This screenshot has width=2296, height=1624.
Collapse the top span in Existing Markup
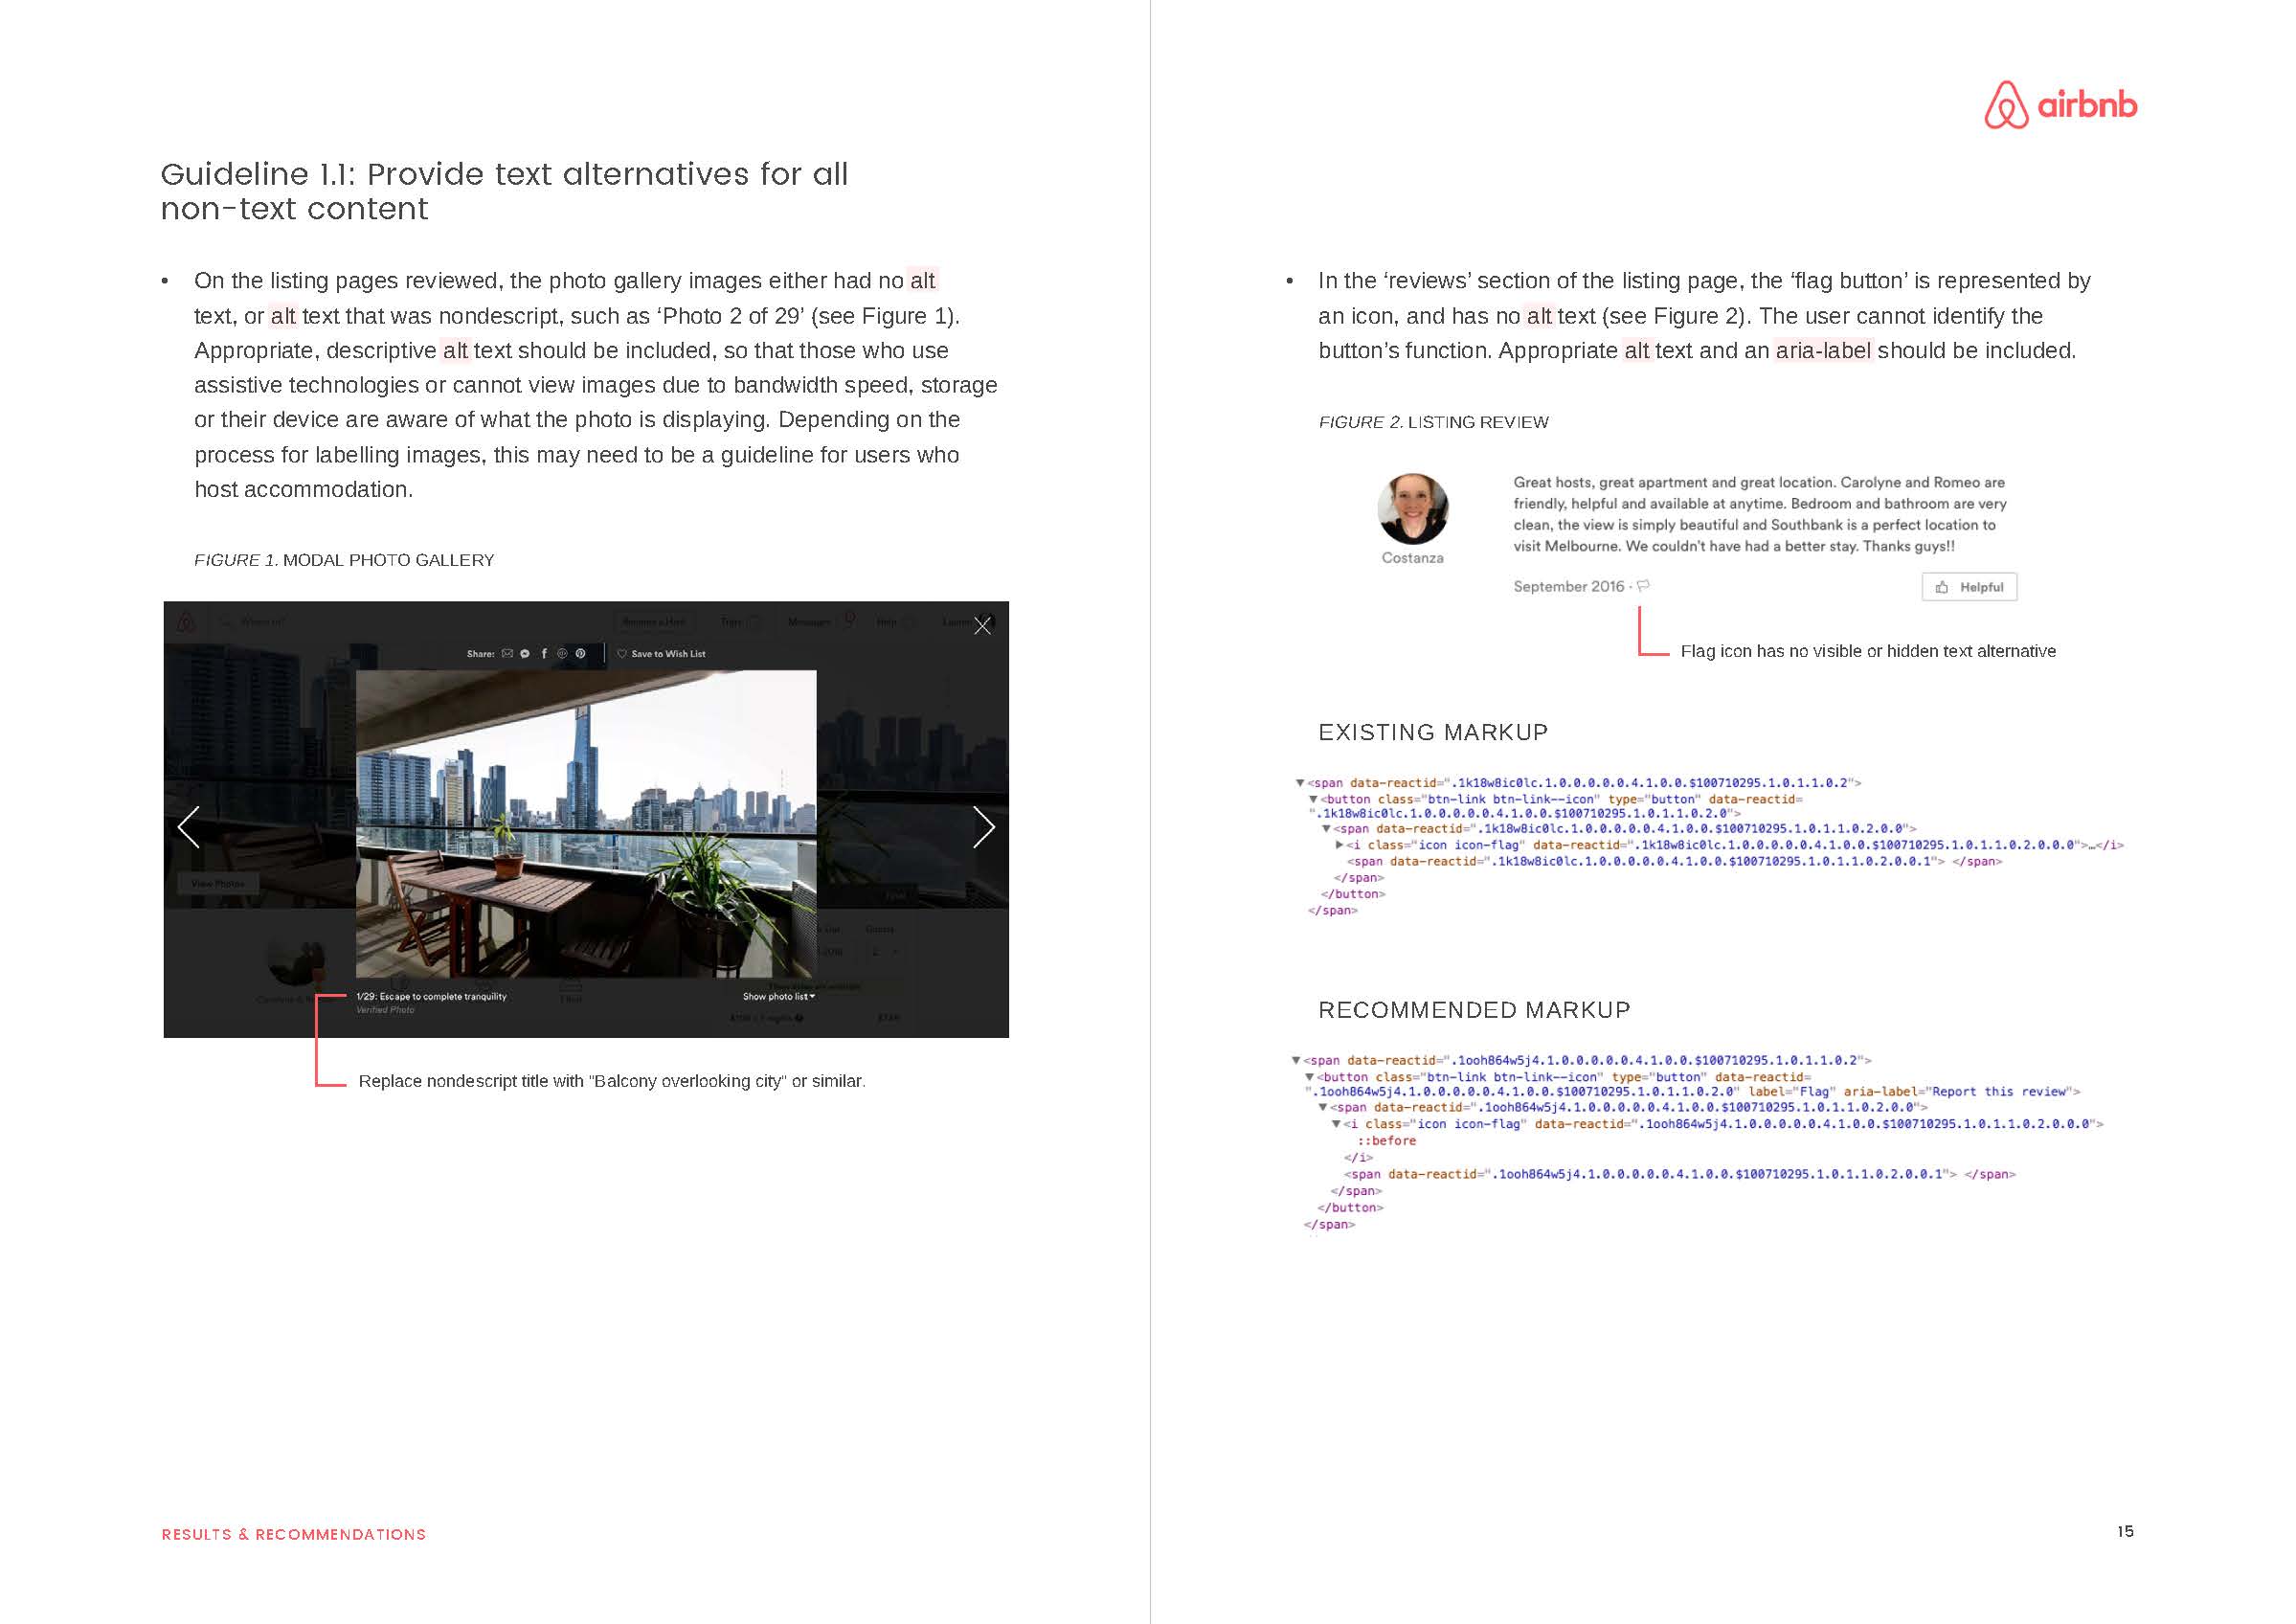(1300, 783)
